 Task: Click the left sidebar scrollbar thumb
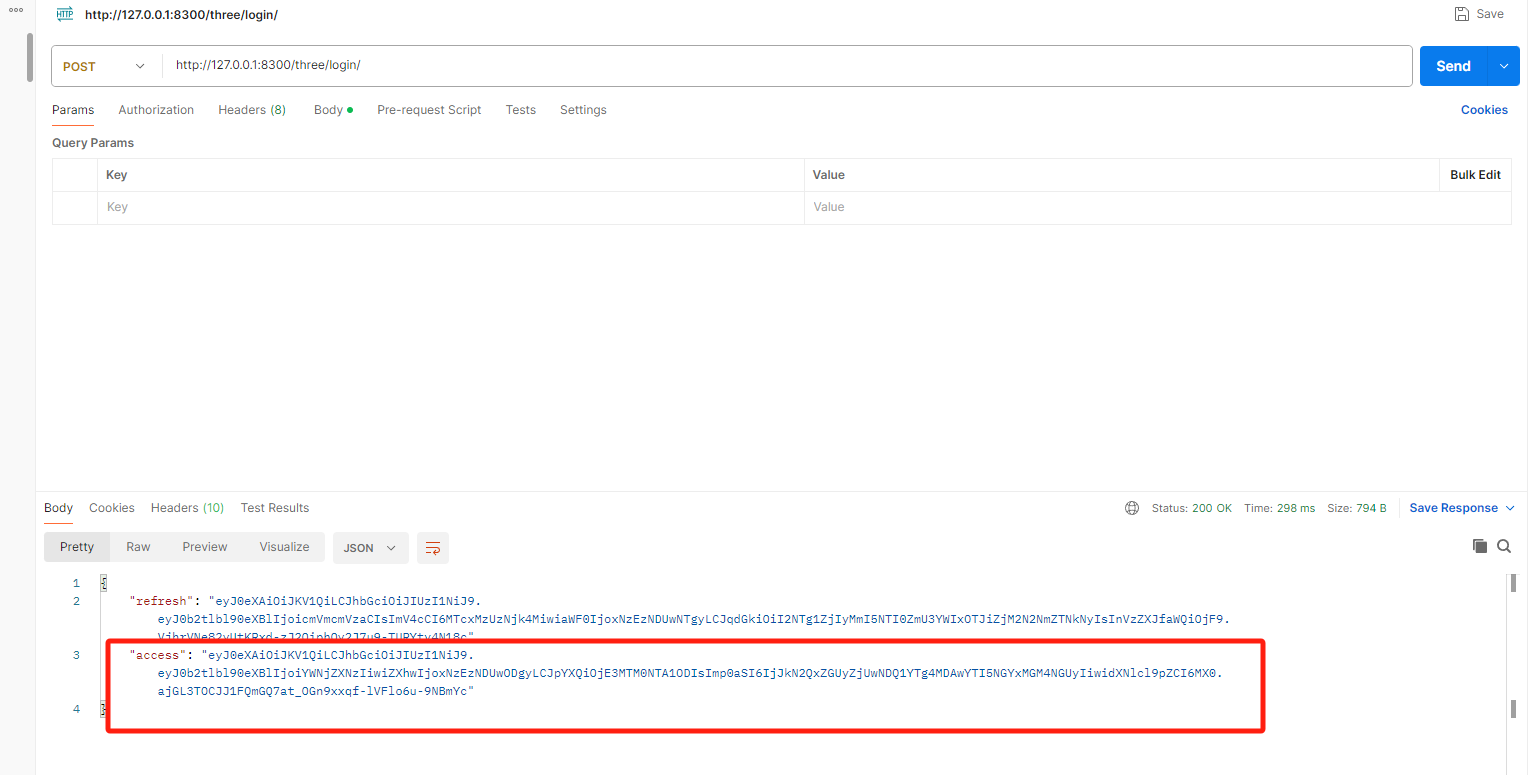tap(30, 58)
